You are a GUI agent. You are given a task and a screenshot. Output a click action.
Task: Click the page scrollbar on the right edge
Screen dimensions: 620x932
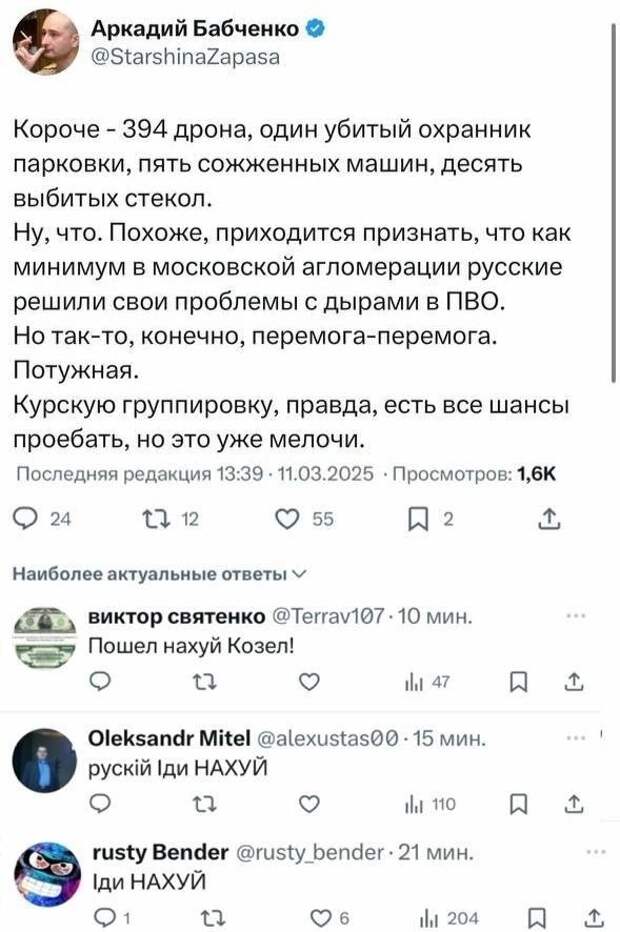613,202
